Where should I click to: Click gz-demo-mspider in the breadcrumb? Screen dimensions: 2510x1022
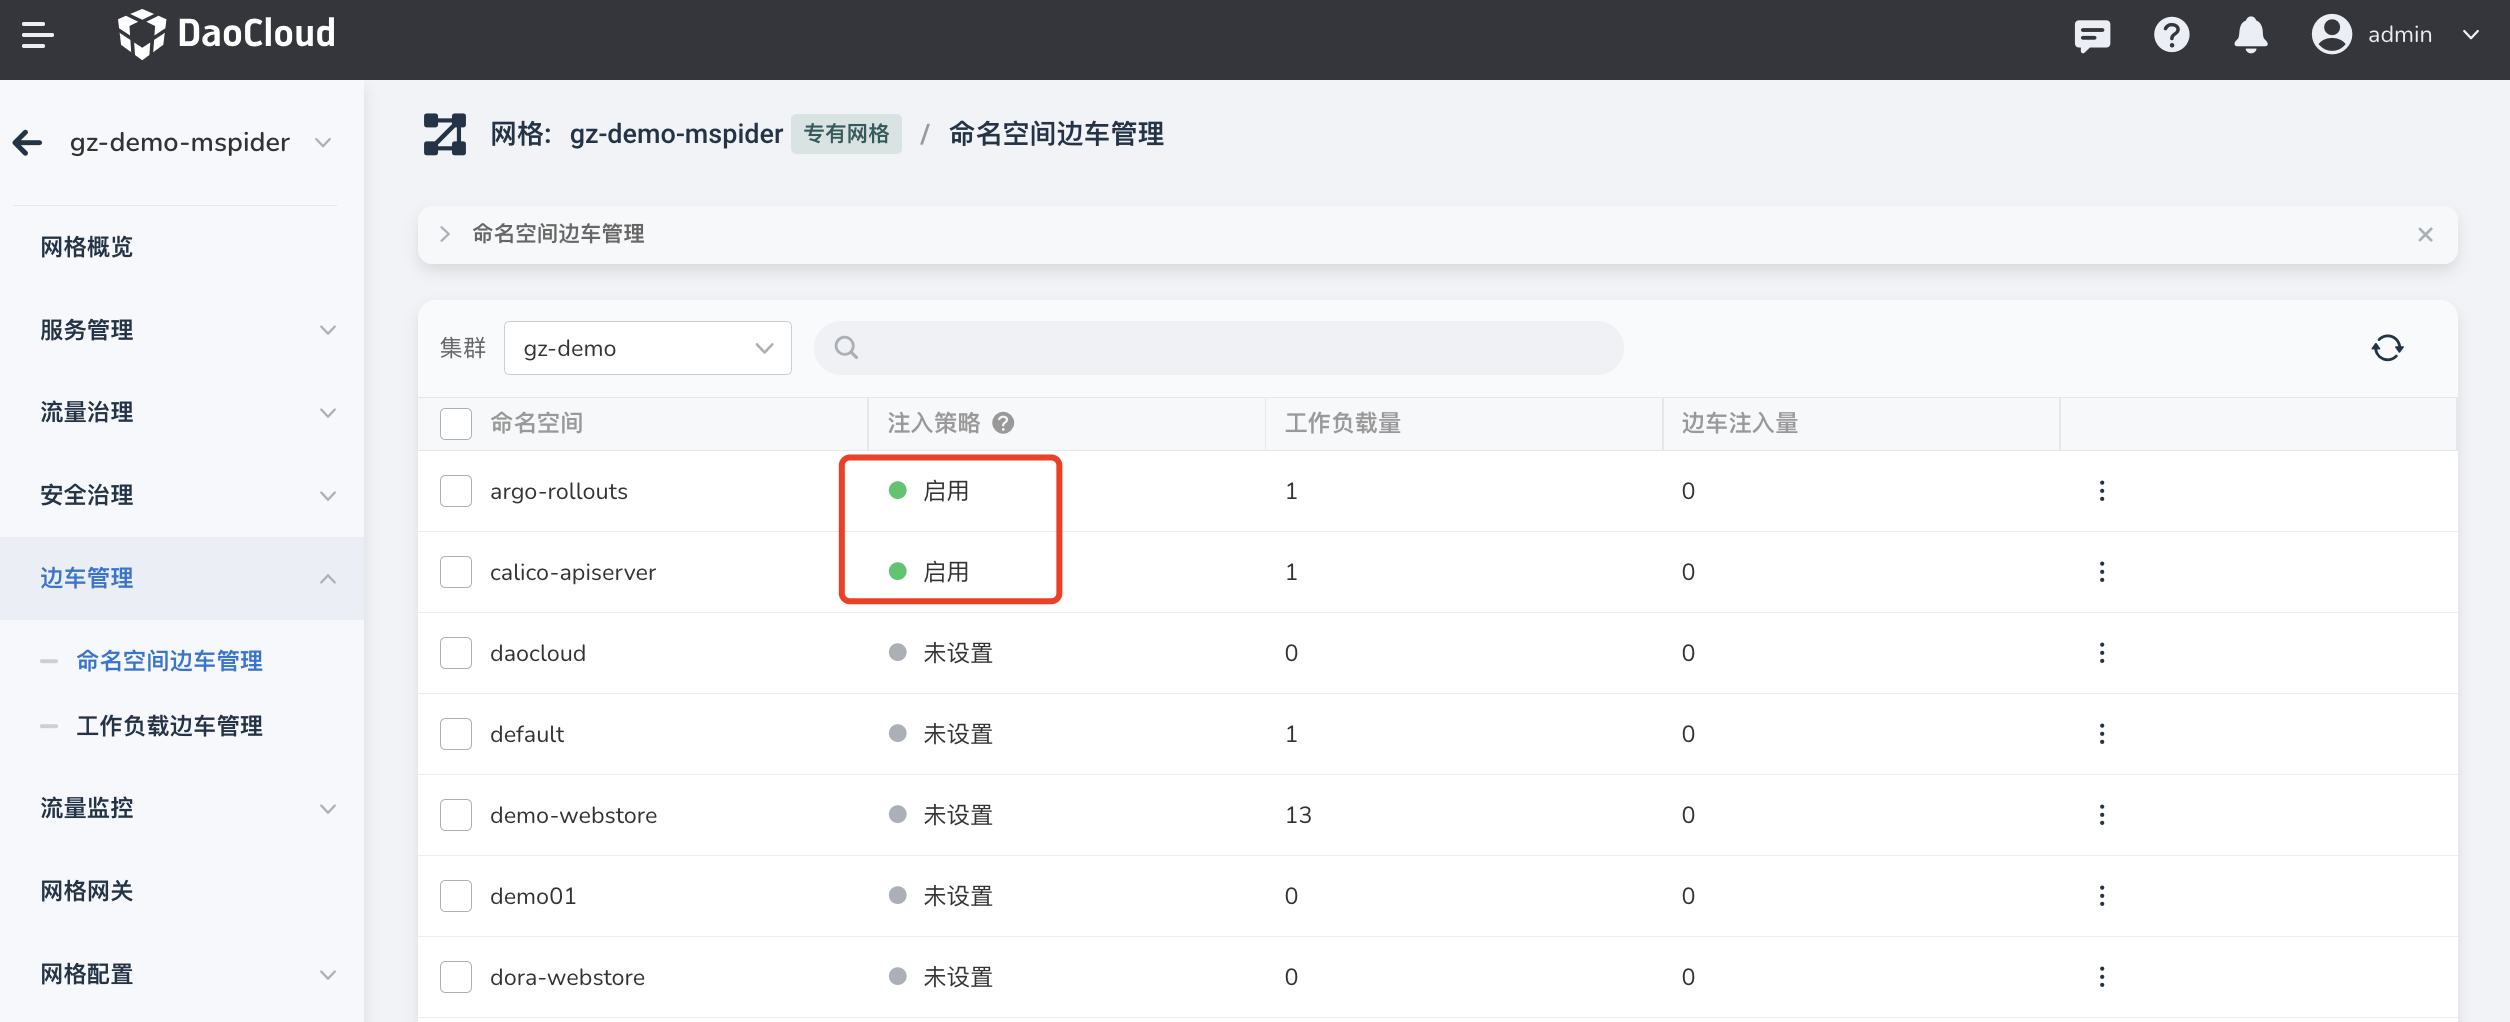pyautogui.click(x=676, y=134)
